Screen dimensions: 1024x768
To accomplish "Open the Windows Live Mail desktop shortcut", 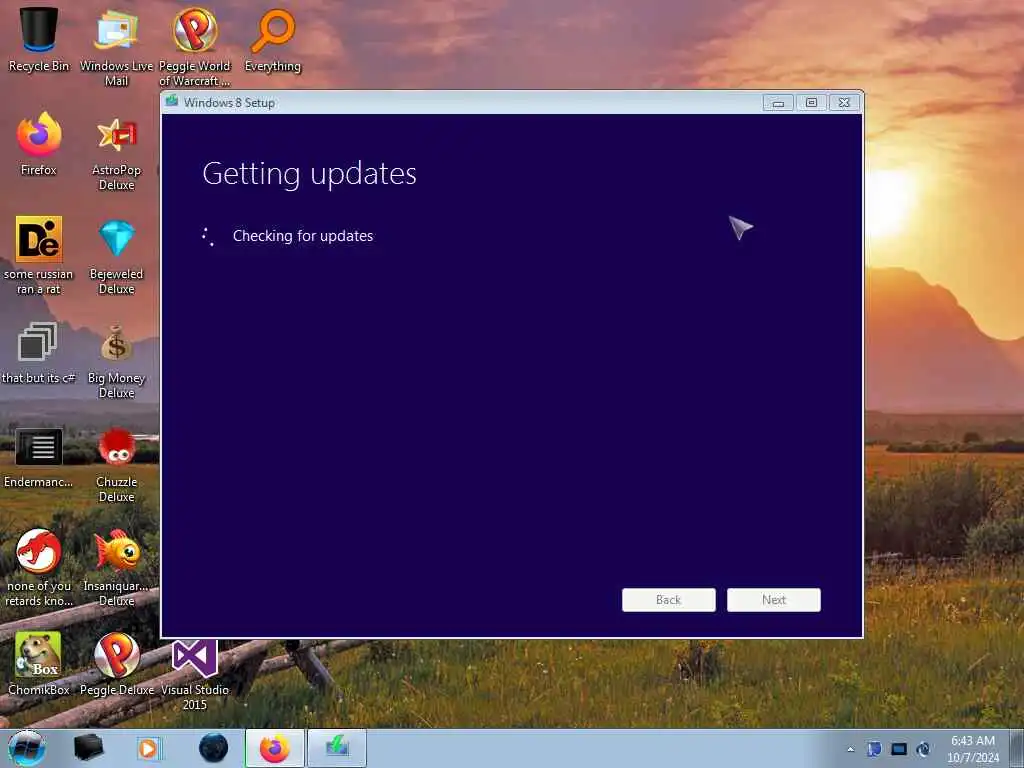I will tap(116, 46).
